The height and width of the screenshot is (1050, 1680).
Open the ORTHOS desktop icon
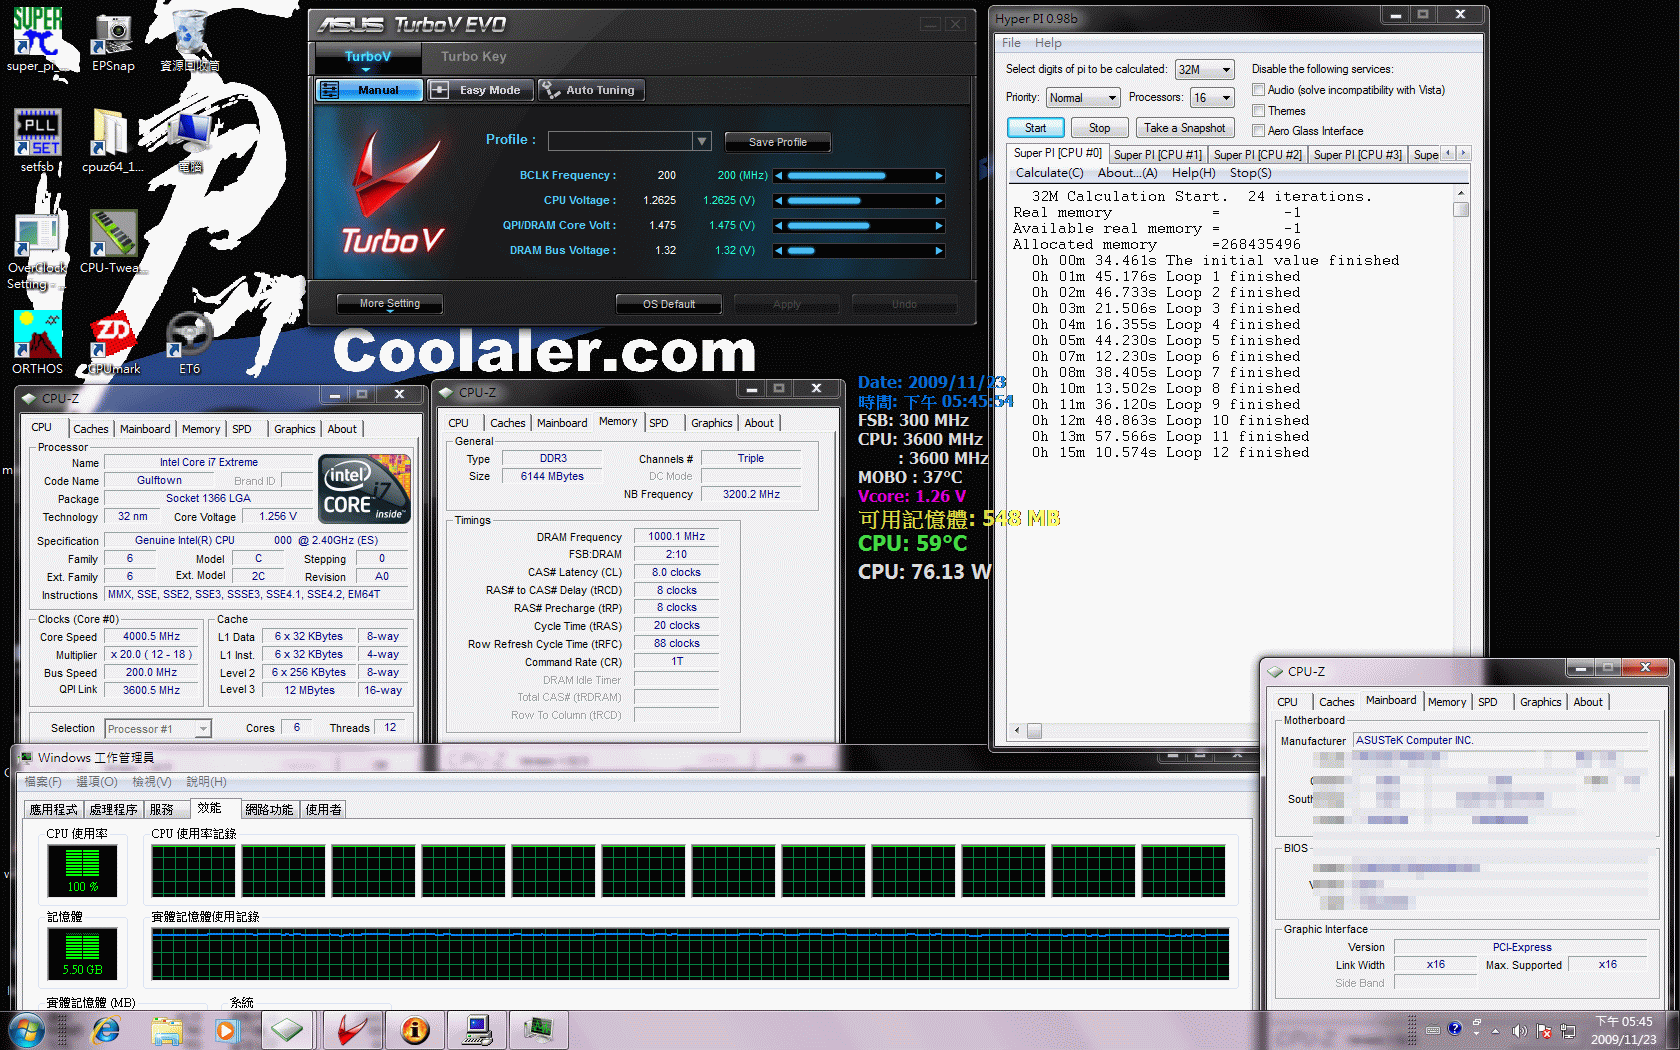37,342
